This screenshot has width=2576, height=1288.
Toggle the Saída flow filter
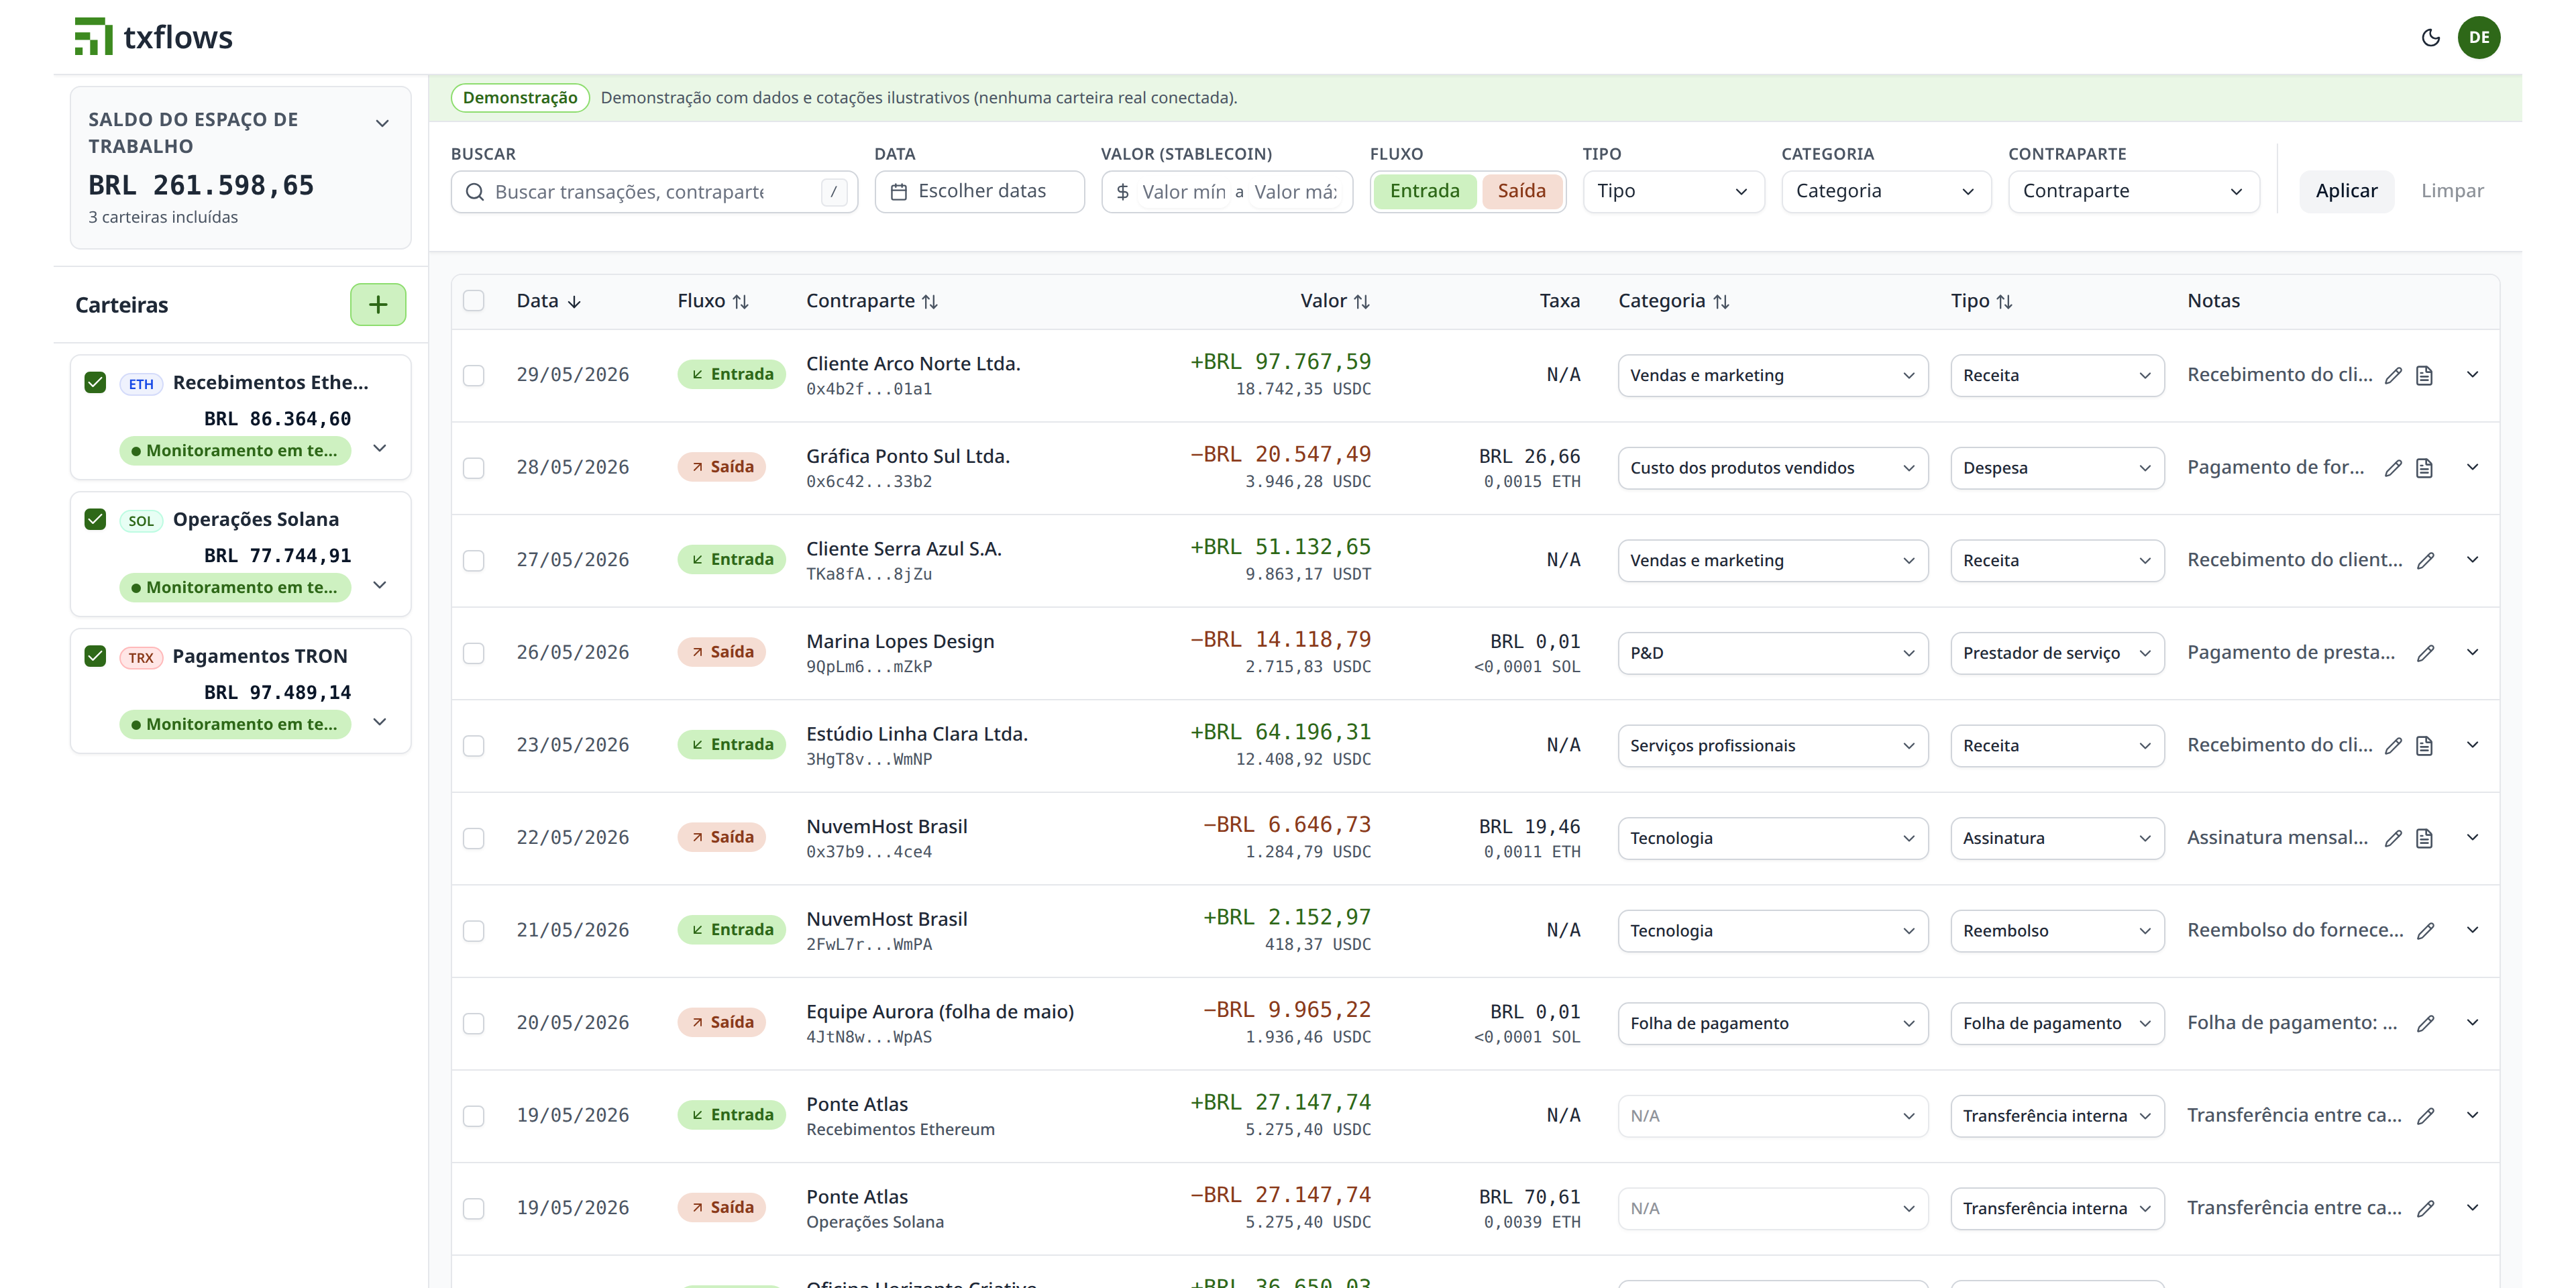click(x=1521, y=191)
